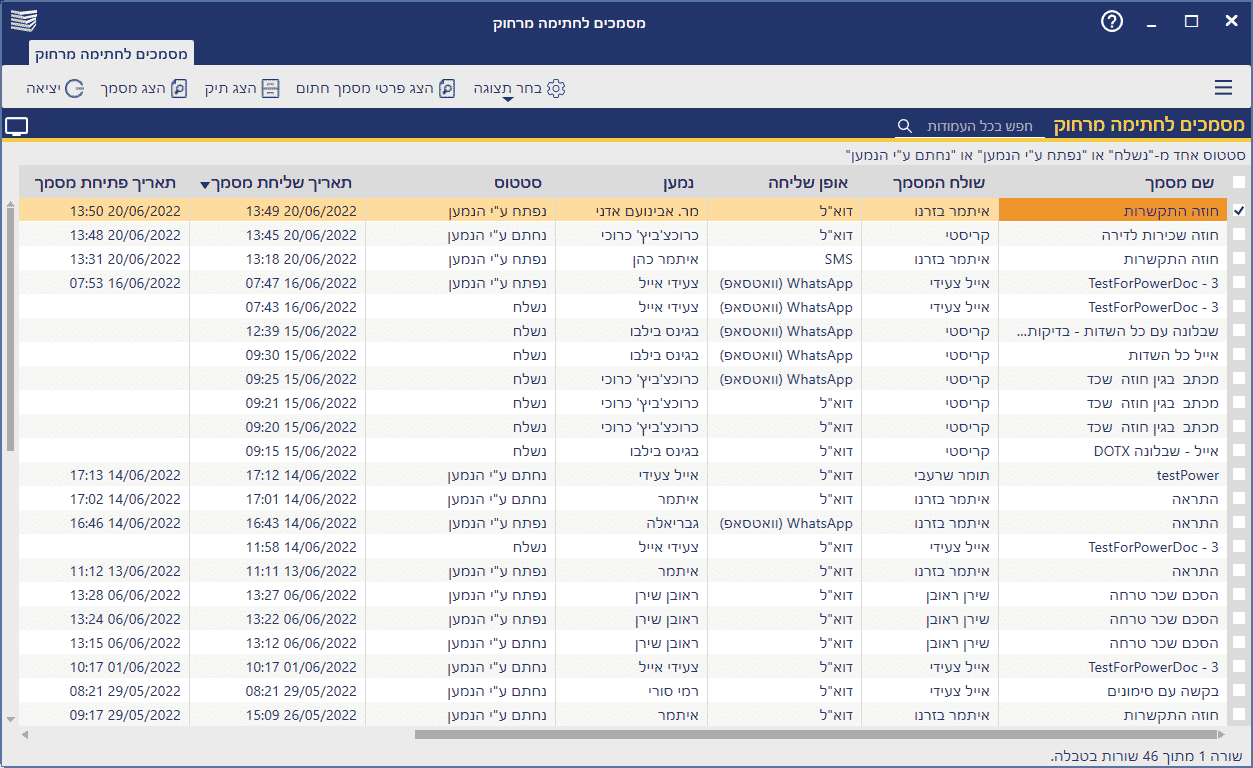
Task: Click the search-all-columns input field
Action: point(968,126)
